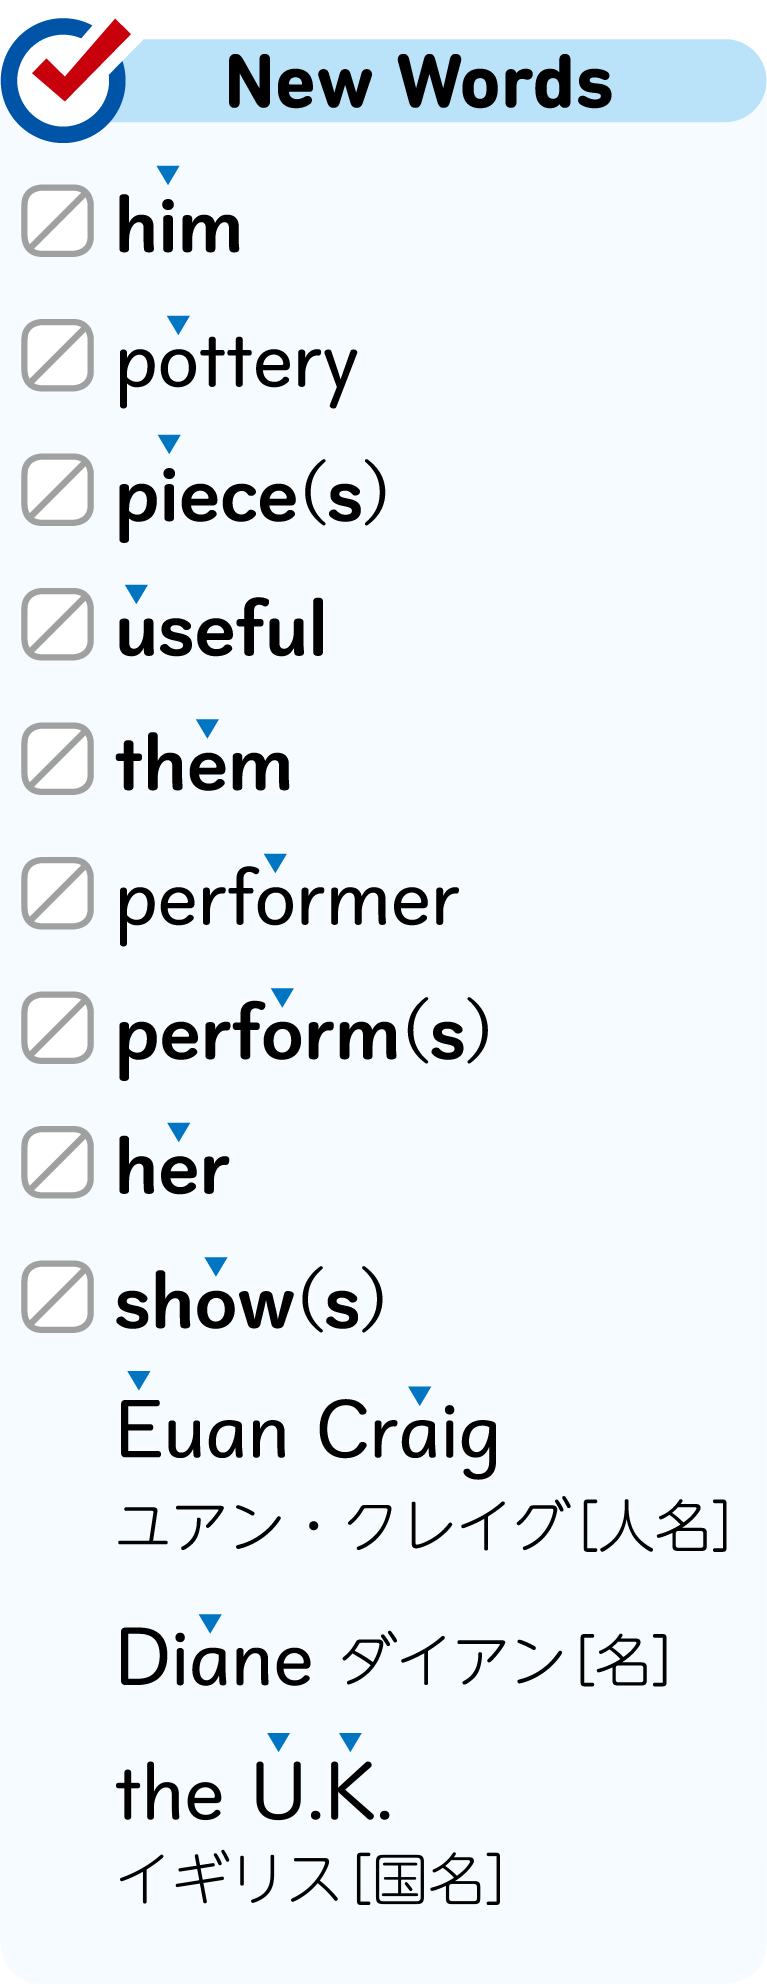The height and width of the screenshot is (1984, 767).
Task: Select the word "useful" in the list
Action: tap(221, 630)
